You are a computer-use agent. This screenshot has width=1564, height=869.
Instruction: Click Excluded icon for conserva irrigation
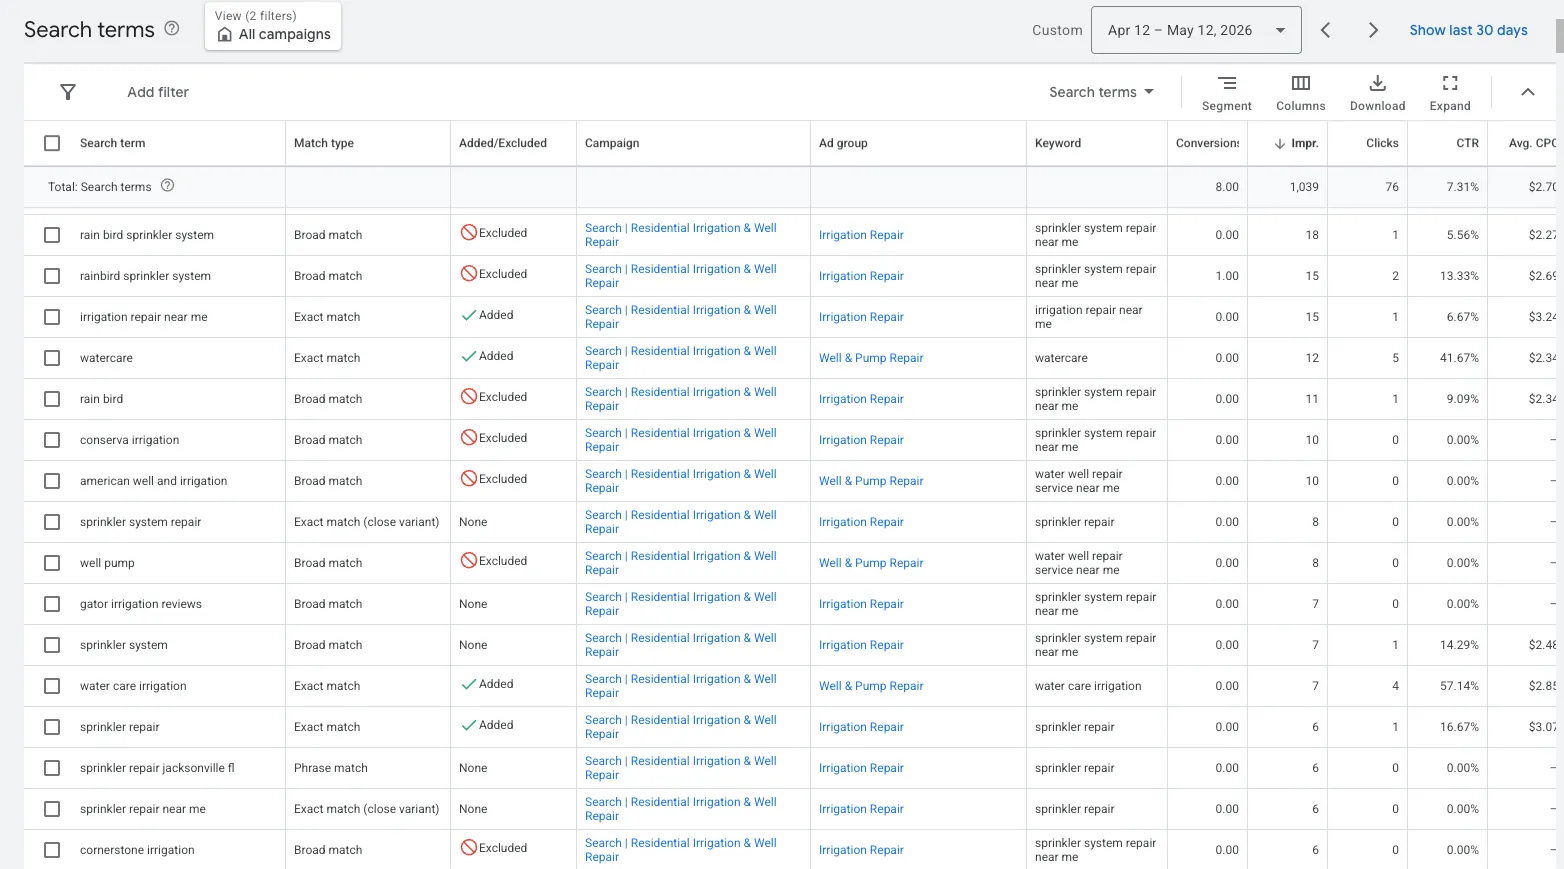click(468, 437)
